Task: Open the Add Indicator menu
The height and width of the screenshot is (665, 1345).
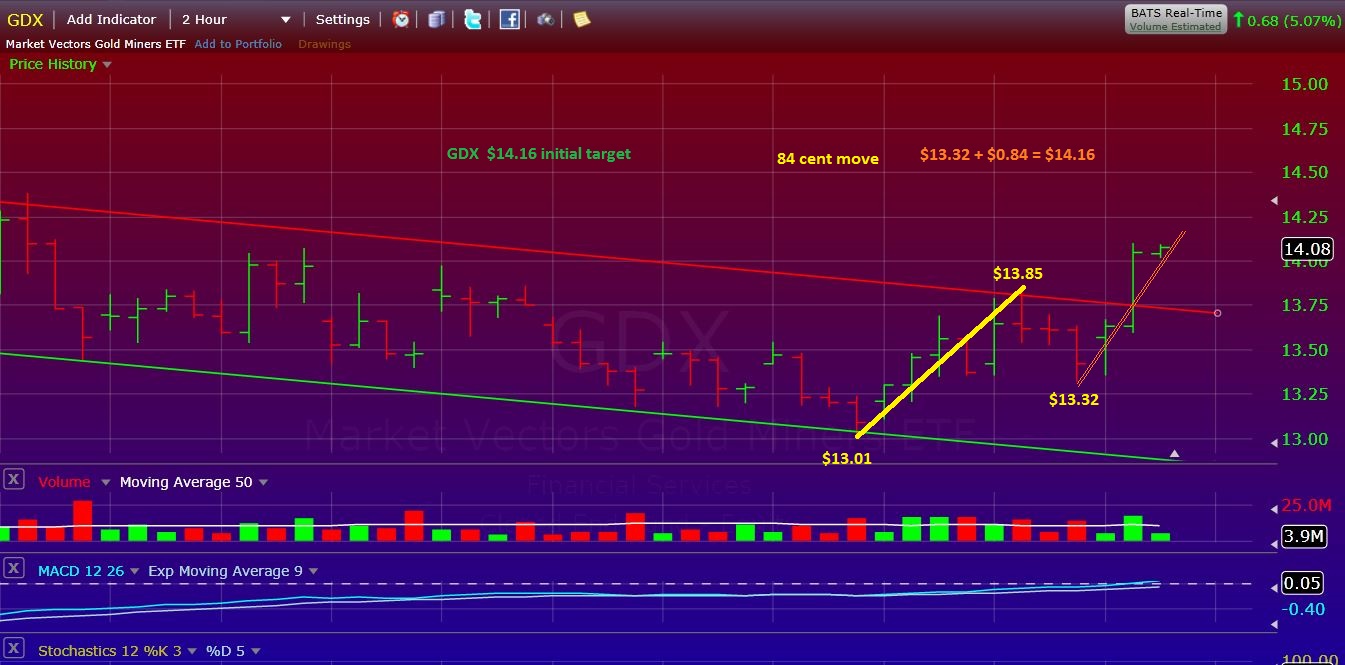Action: tap(111, 19)
